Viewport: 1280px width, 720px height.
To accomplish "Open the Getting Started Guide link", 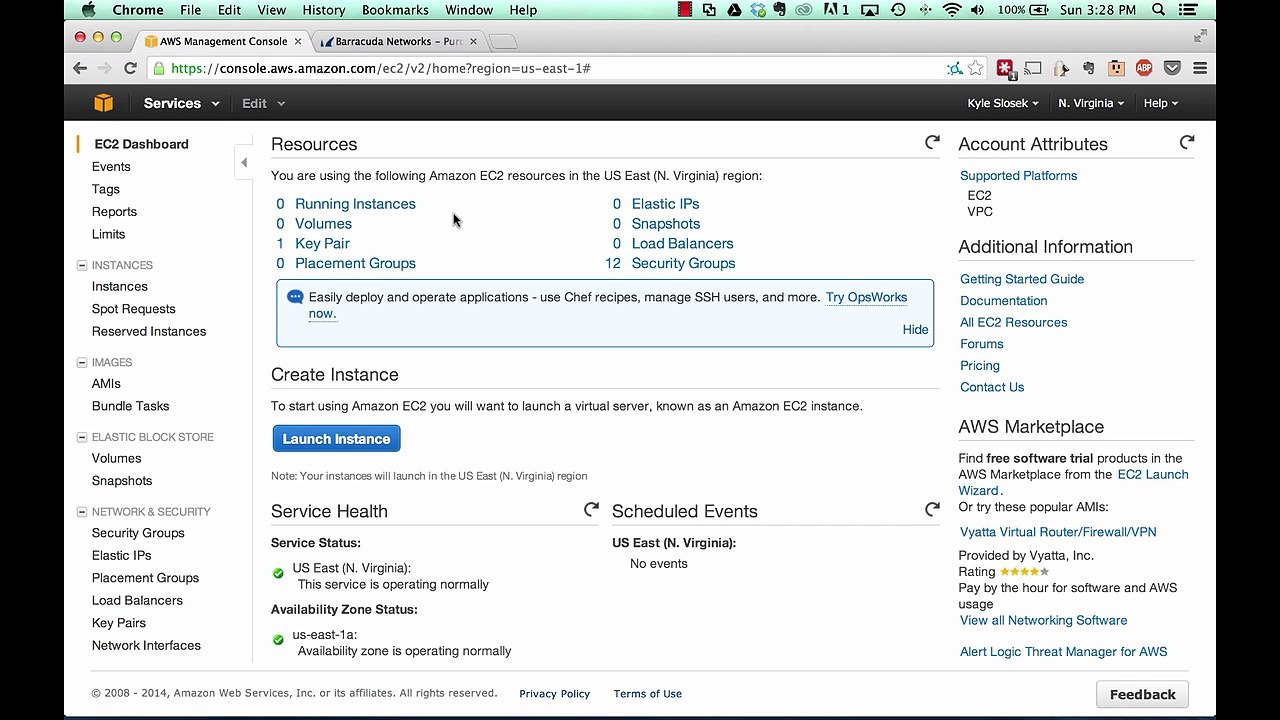I will (1022, 279).
